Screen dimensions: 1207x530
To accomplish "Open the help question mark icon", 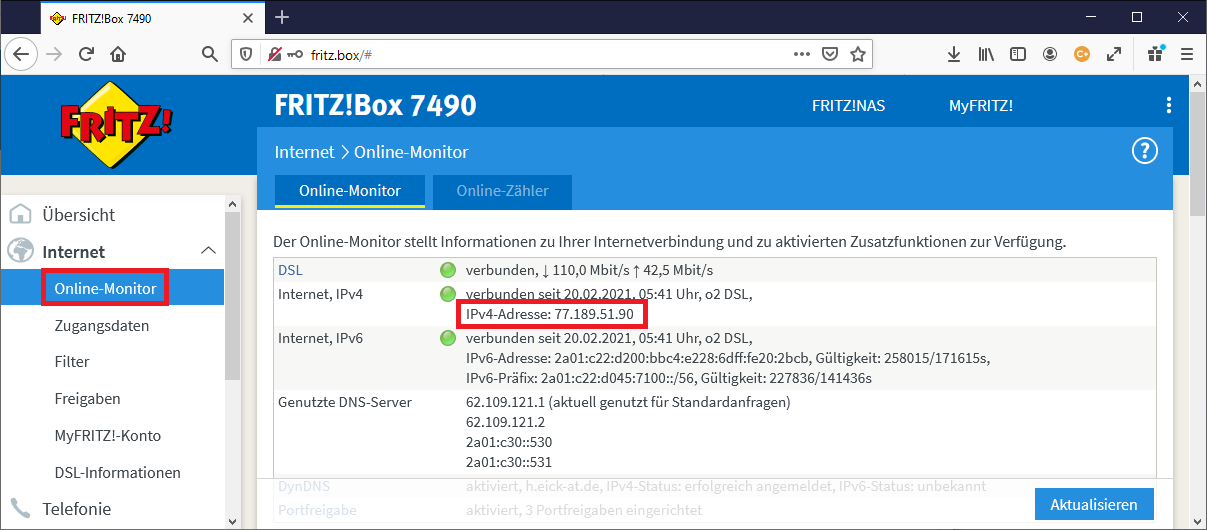I will (x=1144, y=151).
